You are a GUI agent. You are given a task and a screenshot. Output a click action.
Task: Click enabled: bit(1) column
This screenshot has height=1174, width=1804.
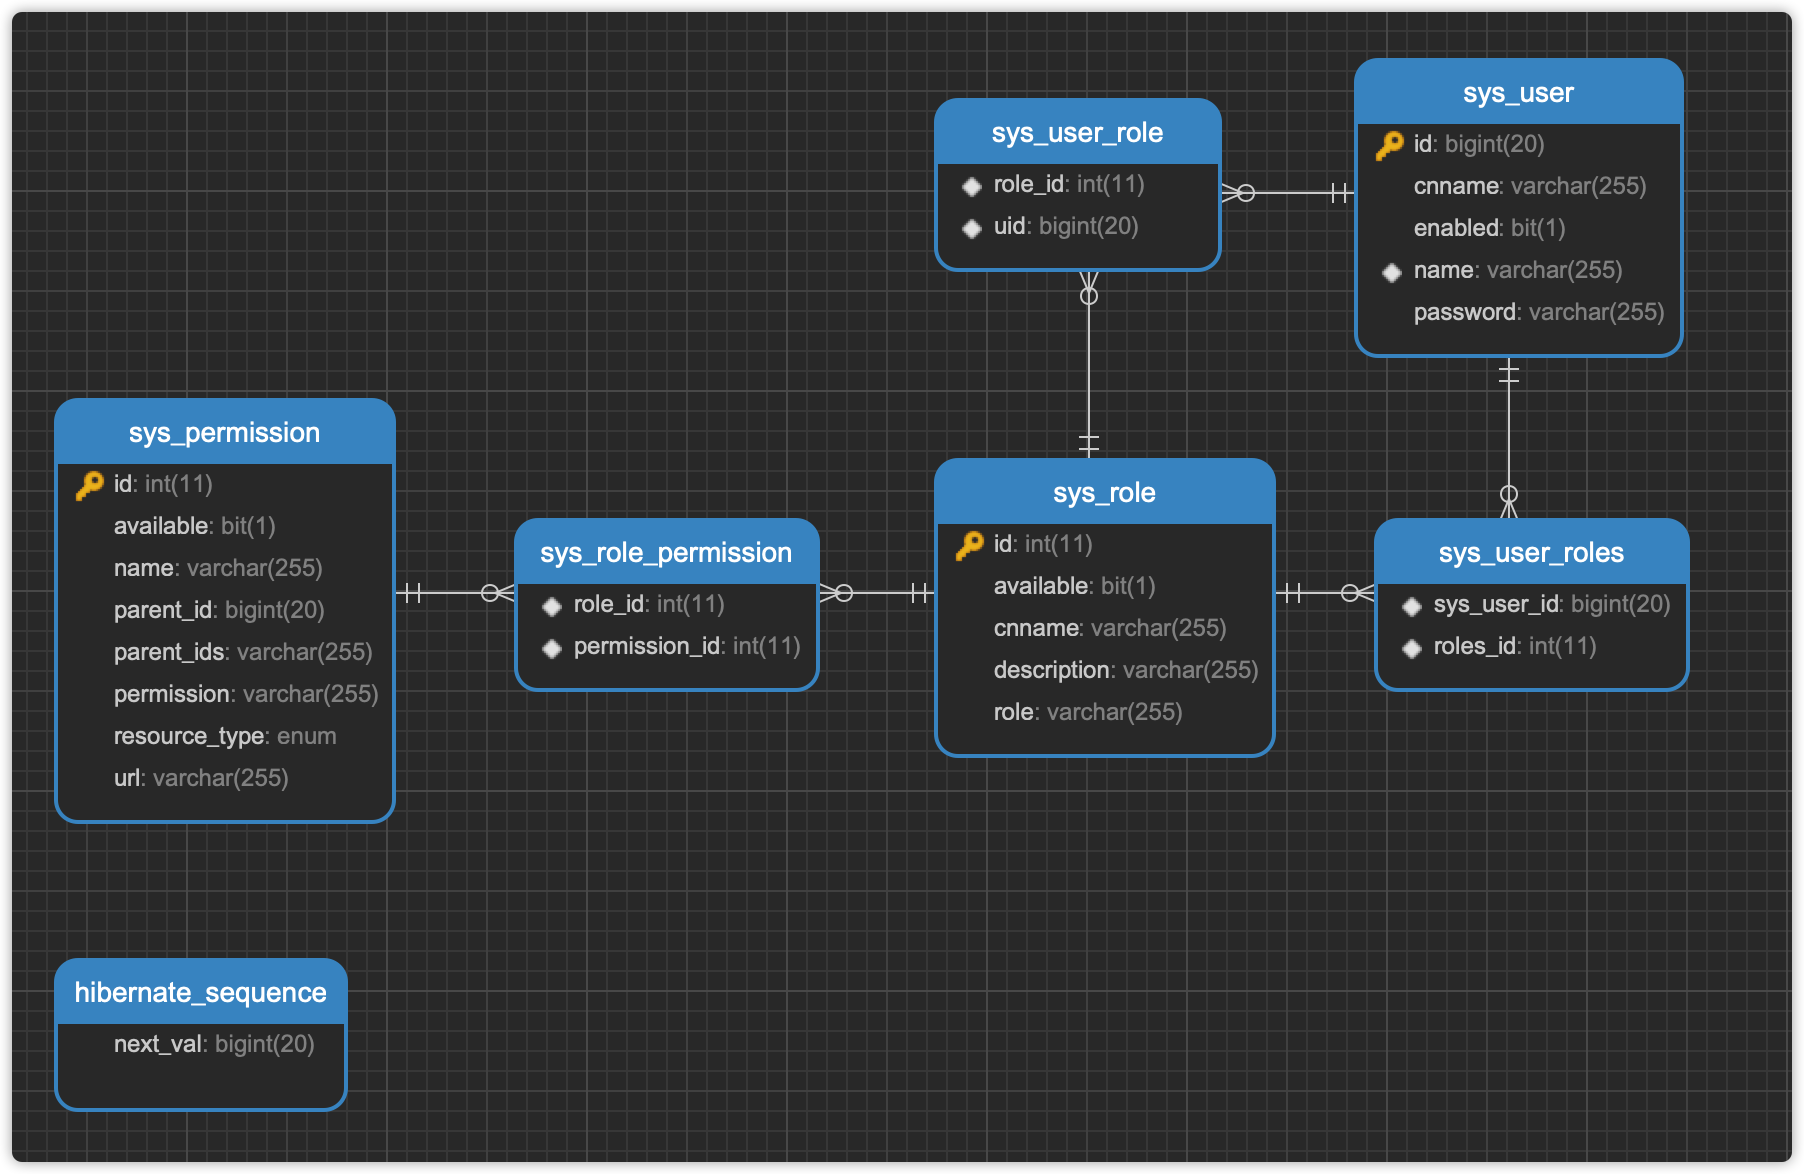(x=1490, y=228)
